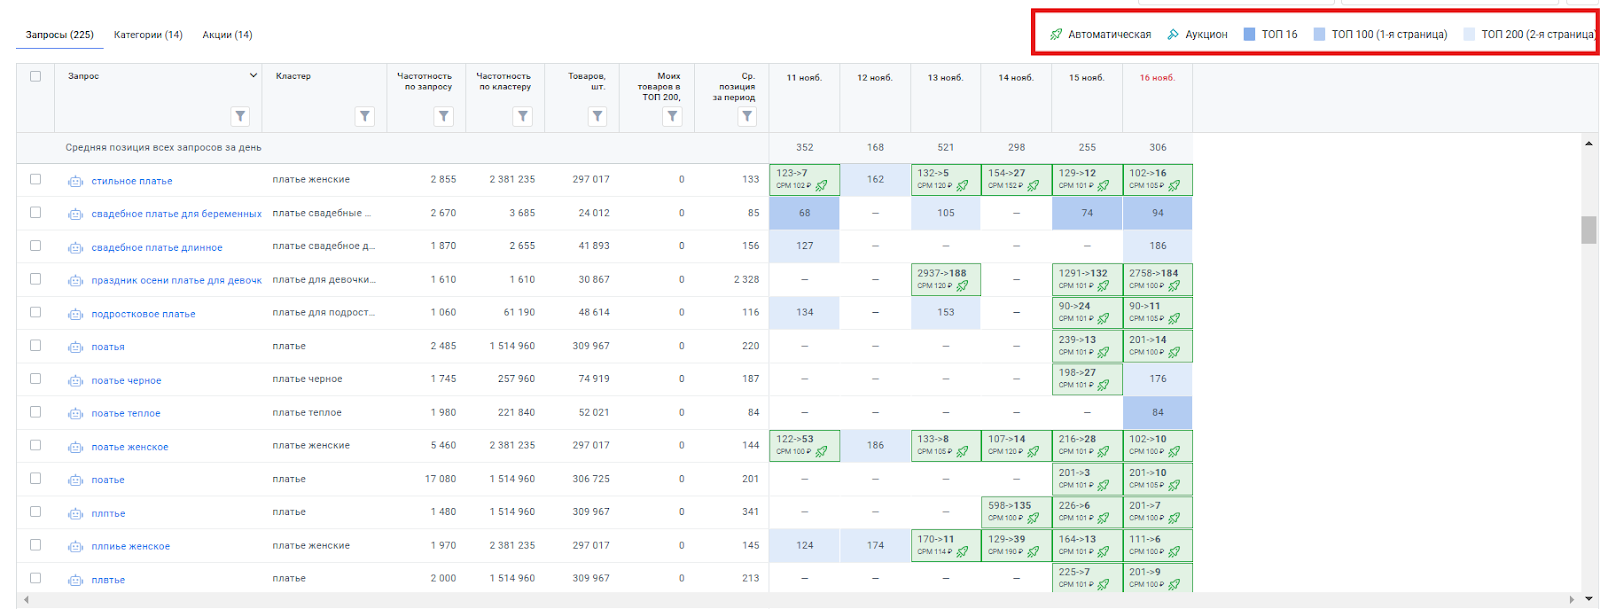1600x609 pixels.
Task: Click the vertical scrollbar up arrow
Action: point(1588,144)
